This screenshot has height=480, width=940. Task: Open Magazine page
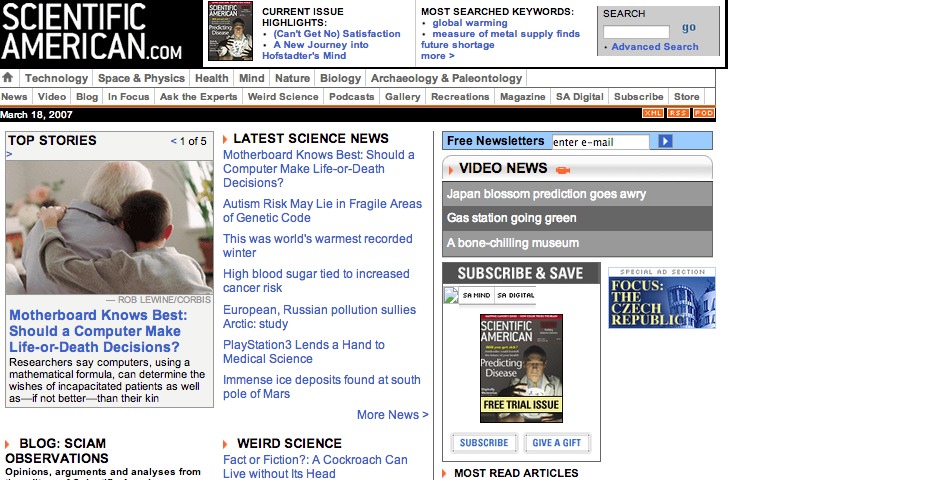523,96
